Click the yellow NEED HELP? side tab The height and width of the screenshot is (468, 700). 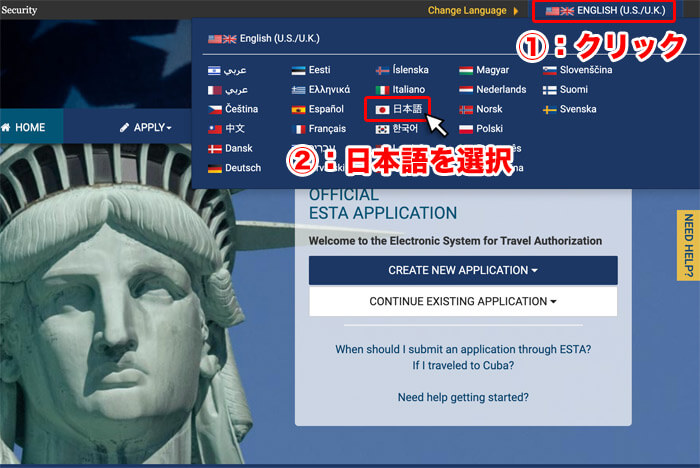[688, 245]
